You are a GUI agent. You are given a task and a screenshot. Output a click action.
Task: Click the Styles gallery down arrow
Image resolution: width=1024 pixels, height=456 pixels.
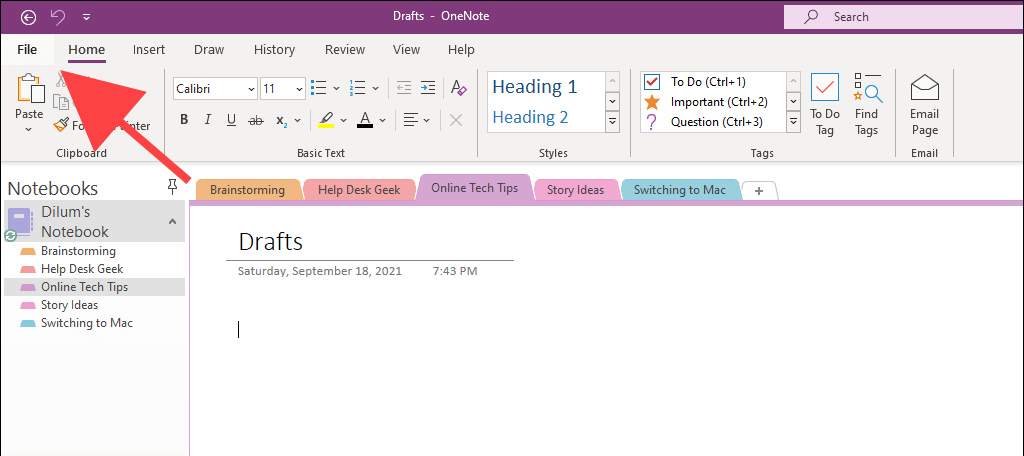612,101
